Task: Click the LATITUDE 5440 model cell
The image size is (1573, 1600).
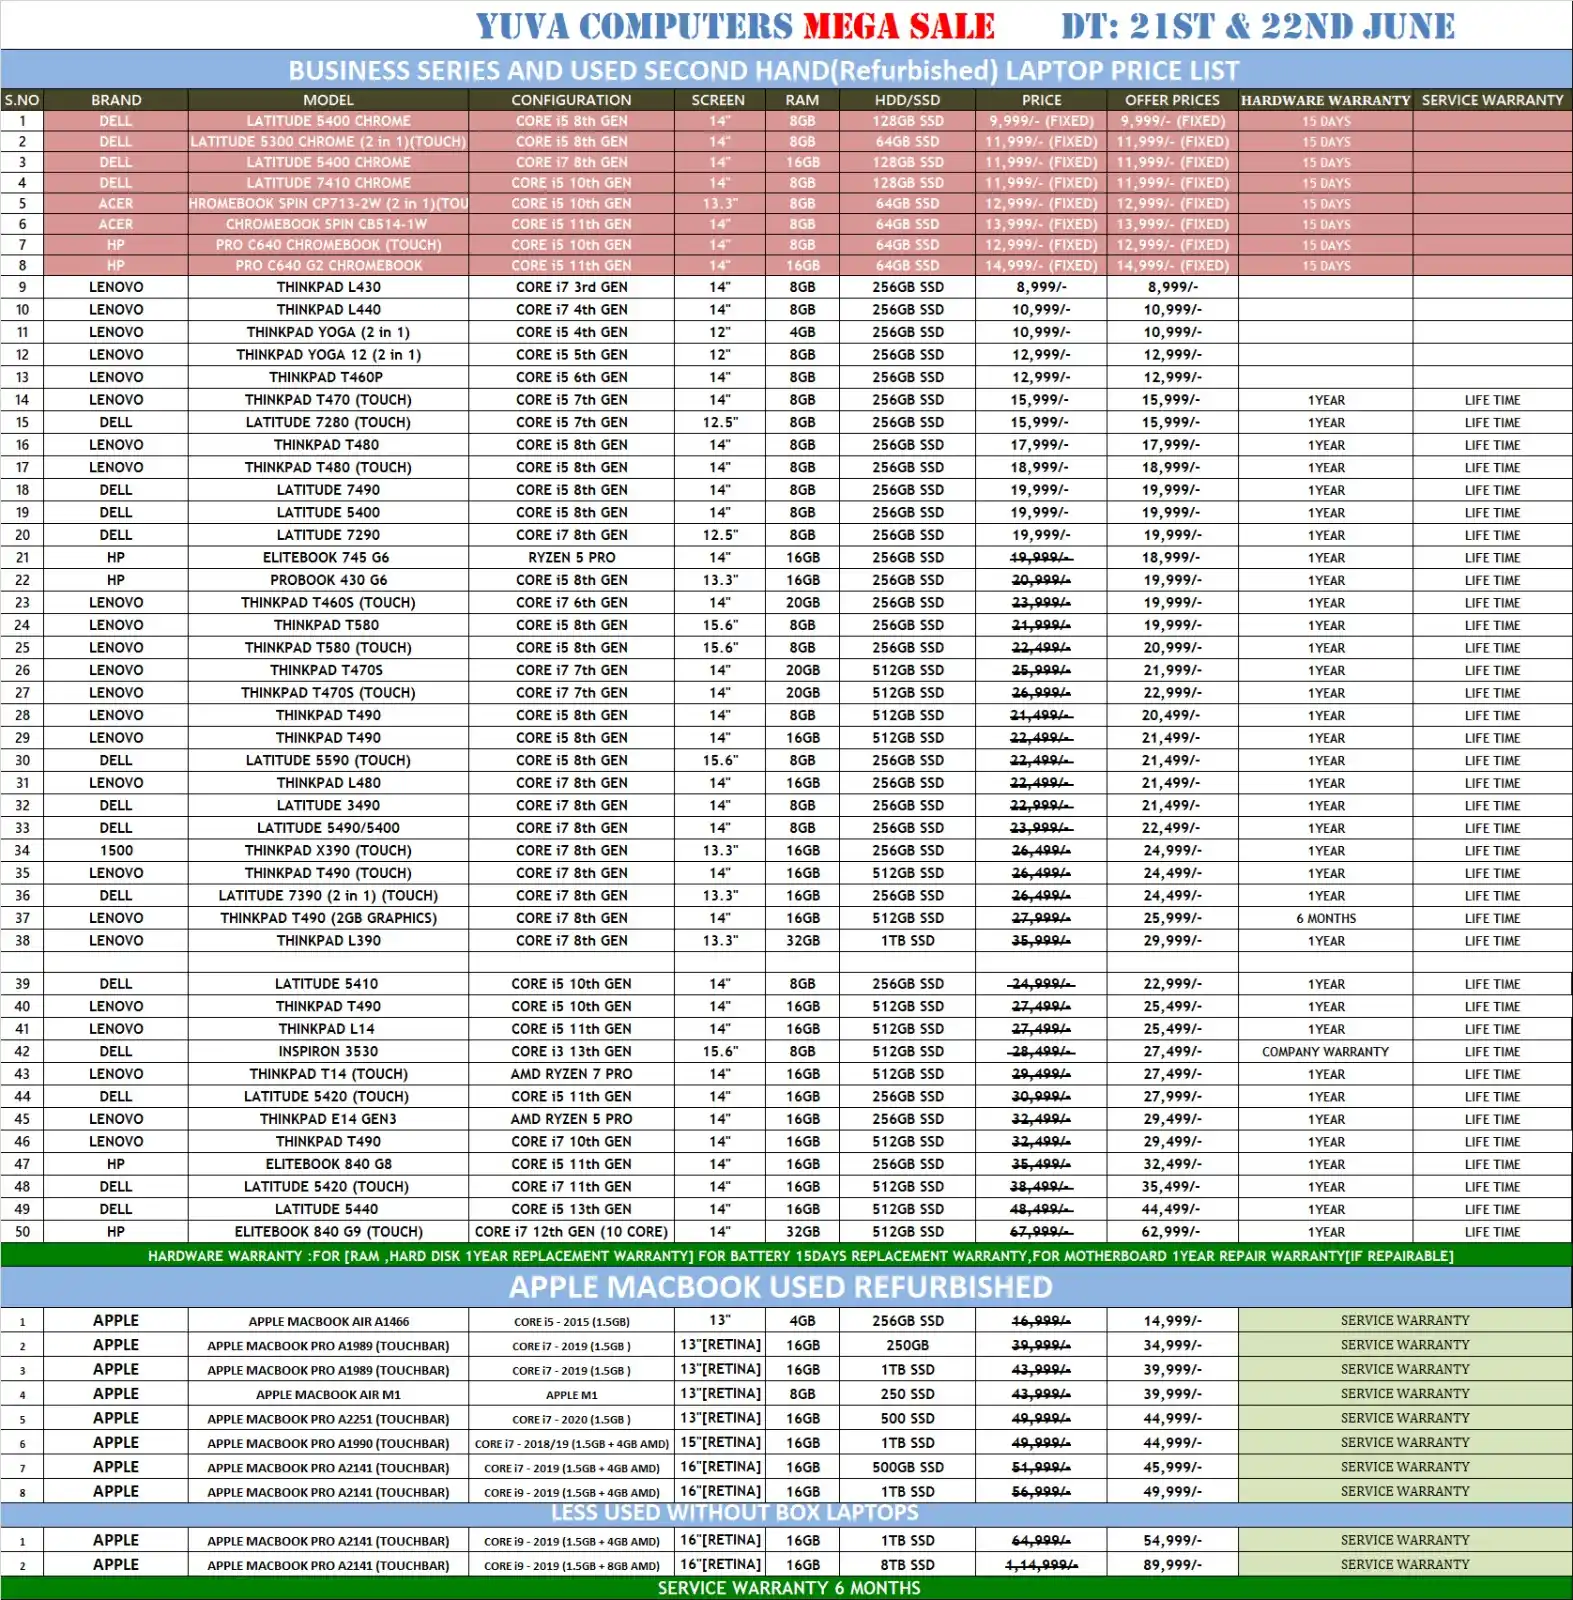Action: click(328, 1209)
